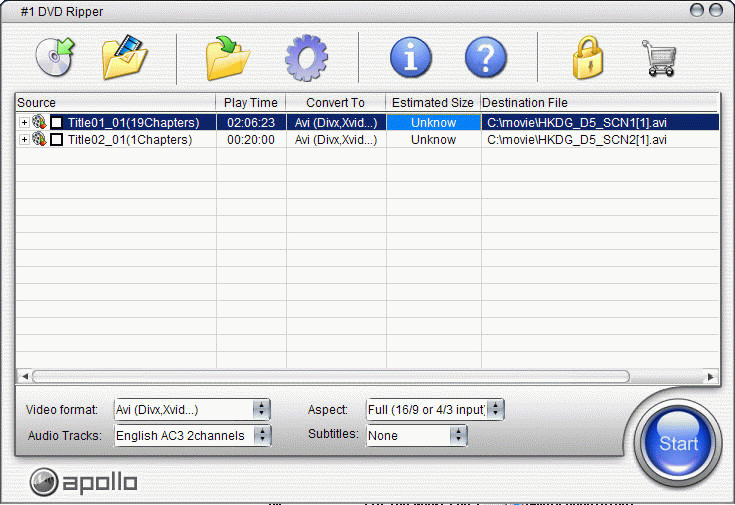Click the apollo logo
Screen dimensions: 735x505
pos(83,482)
